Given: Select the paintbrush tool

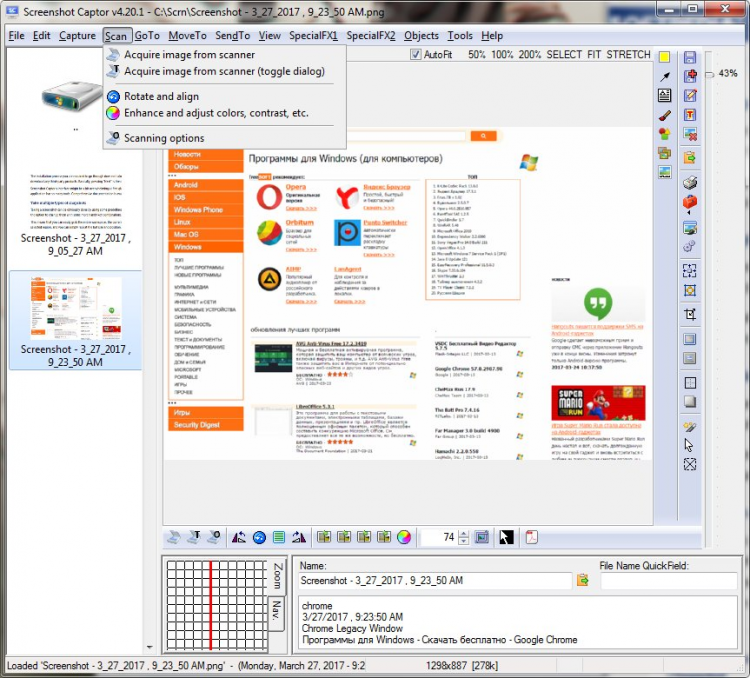Looking at the screenshot, I should [665, 115].
